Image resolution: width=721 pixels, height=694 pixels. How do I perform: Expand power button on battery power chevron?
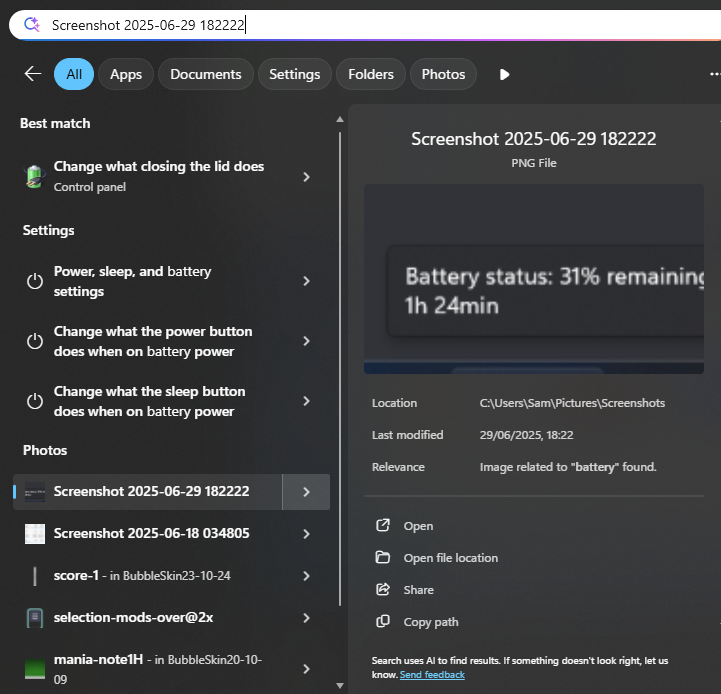point(306,341)
